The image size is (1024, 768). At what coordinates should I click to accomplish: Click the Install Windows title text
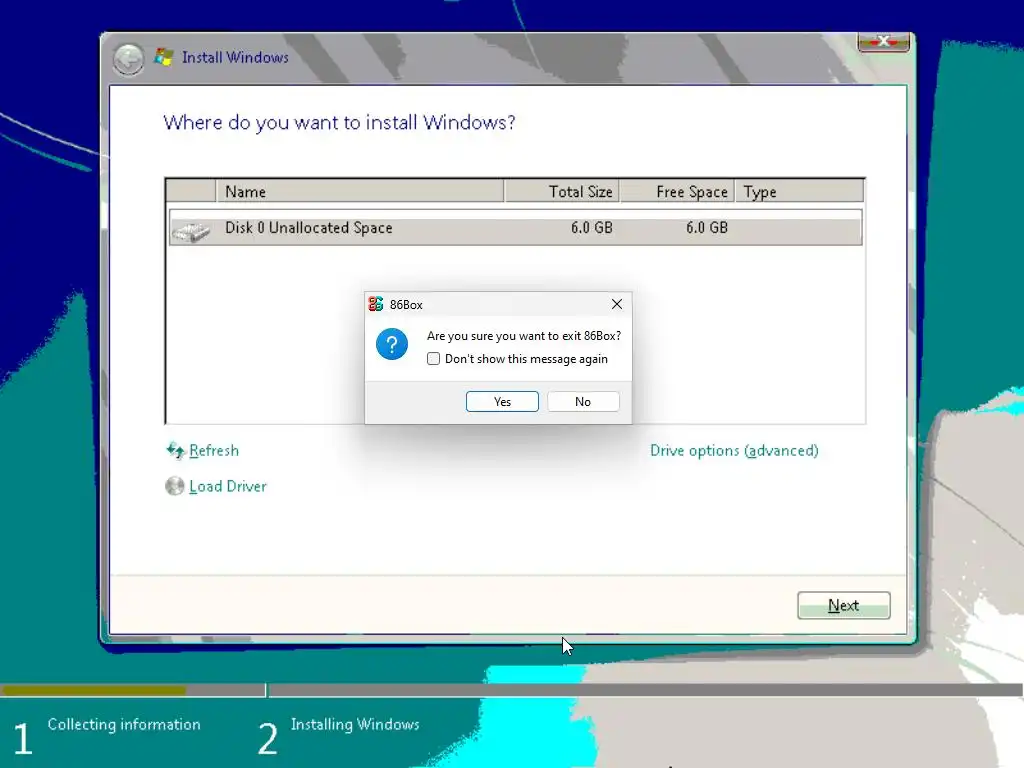[235, 57]
